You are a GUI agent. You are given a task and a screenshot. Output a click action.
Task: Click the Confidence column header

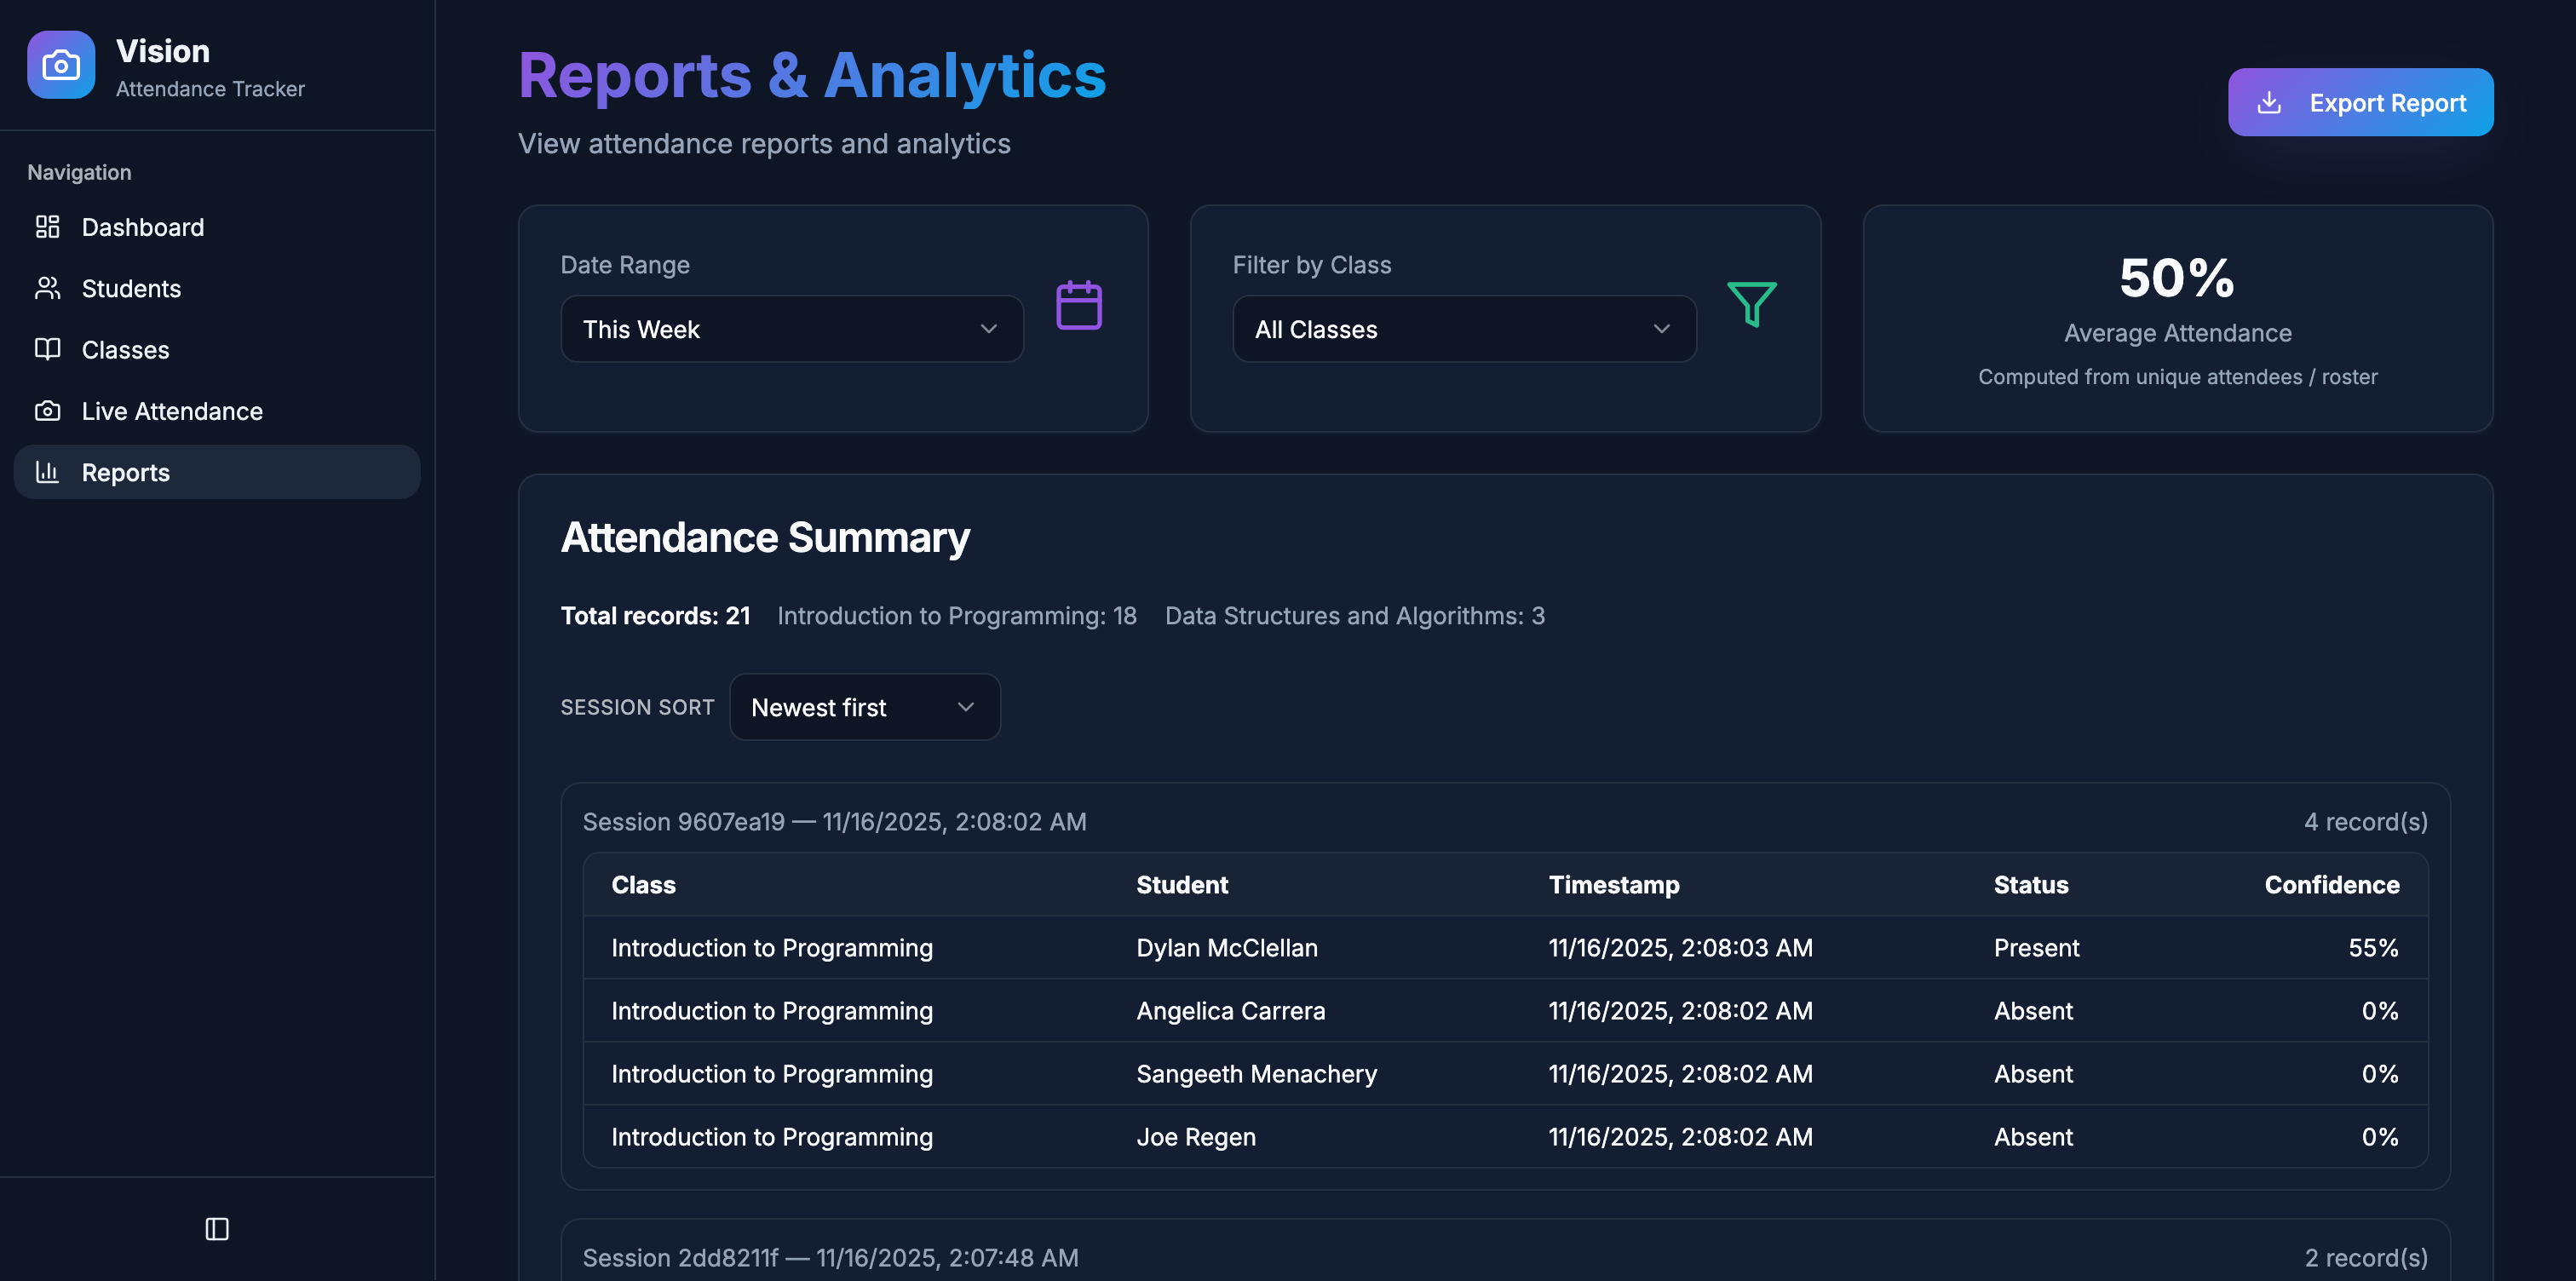coord(2331,884)
